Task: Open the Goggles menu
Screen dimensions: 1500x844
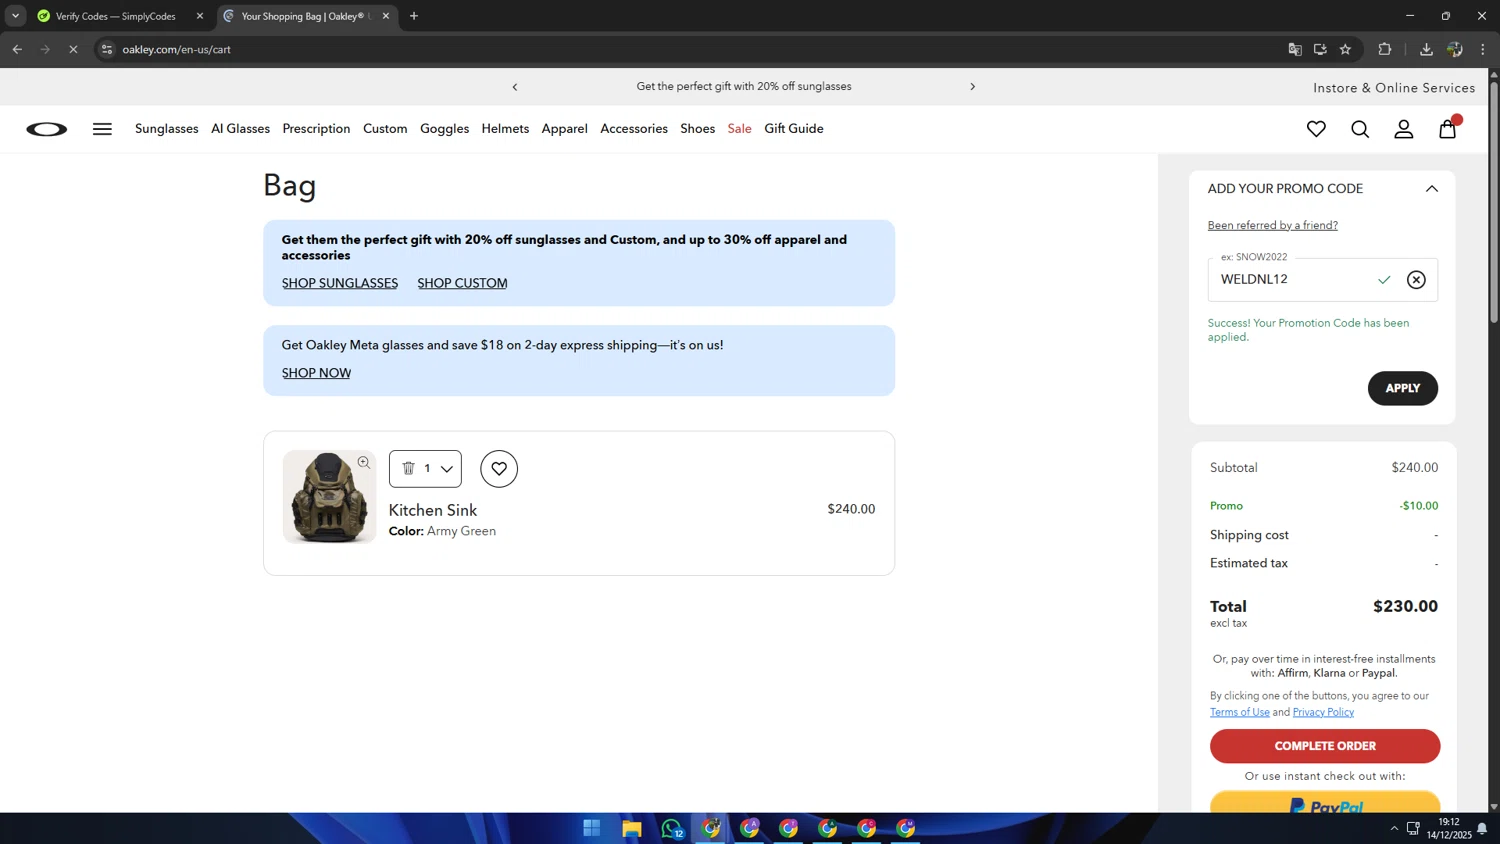Action: pyautogui.click(x=444, y=129)
